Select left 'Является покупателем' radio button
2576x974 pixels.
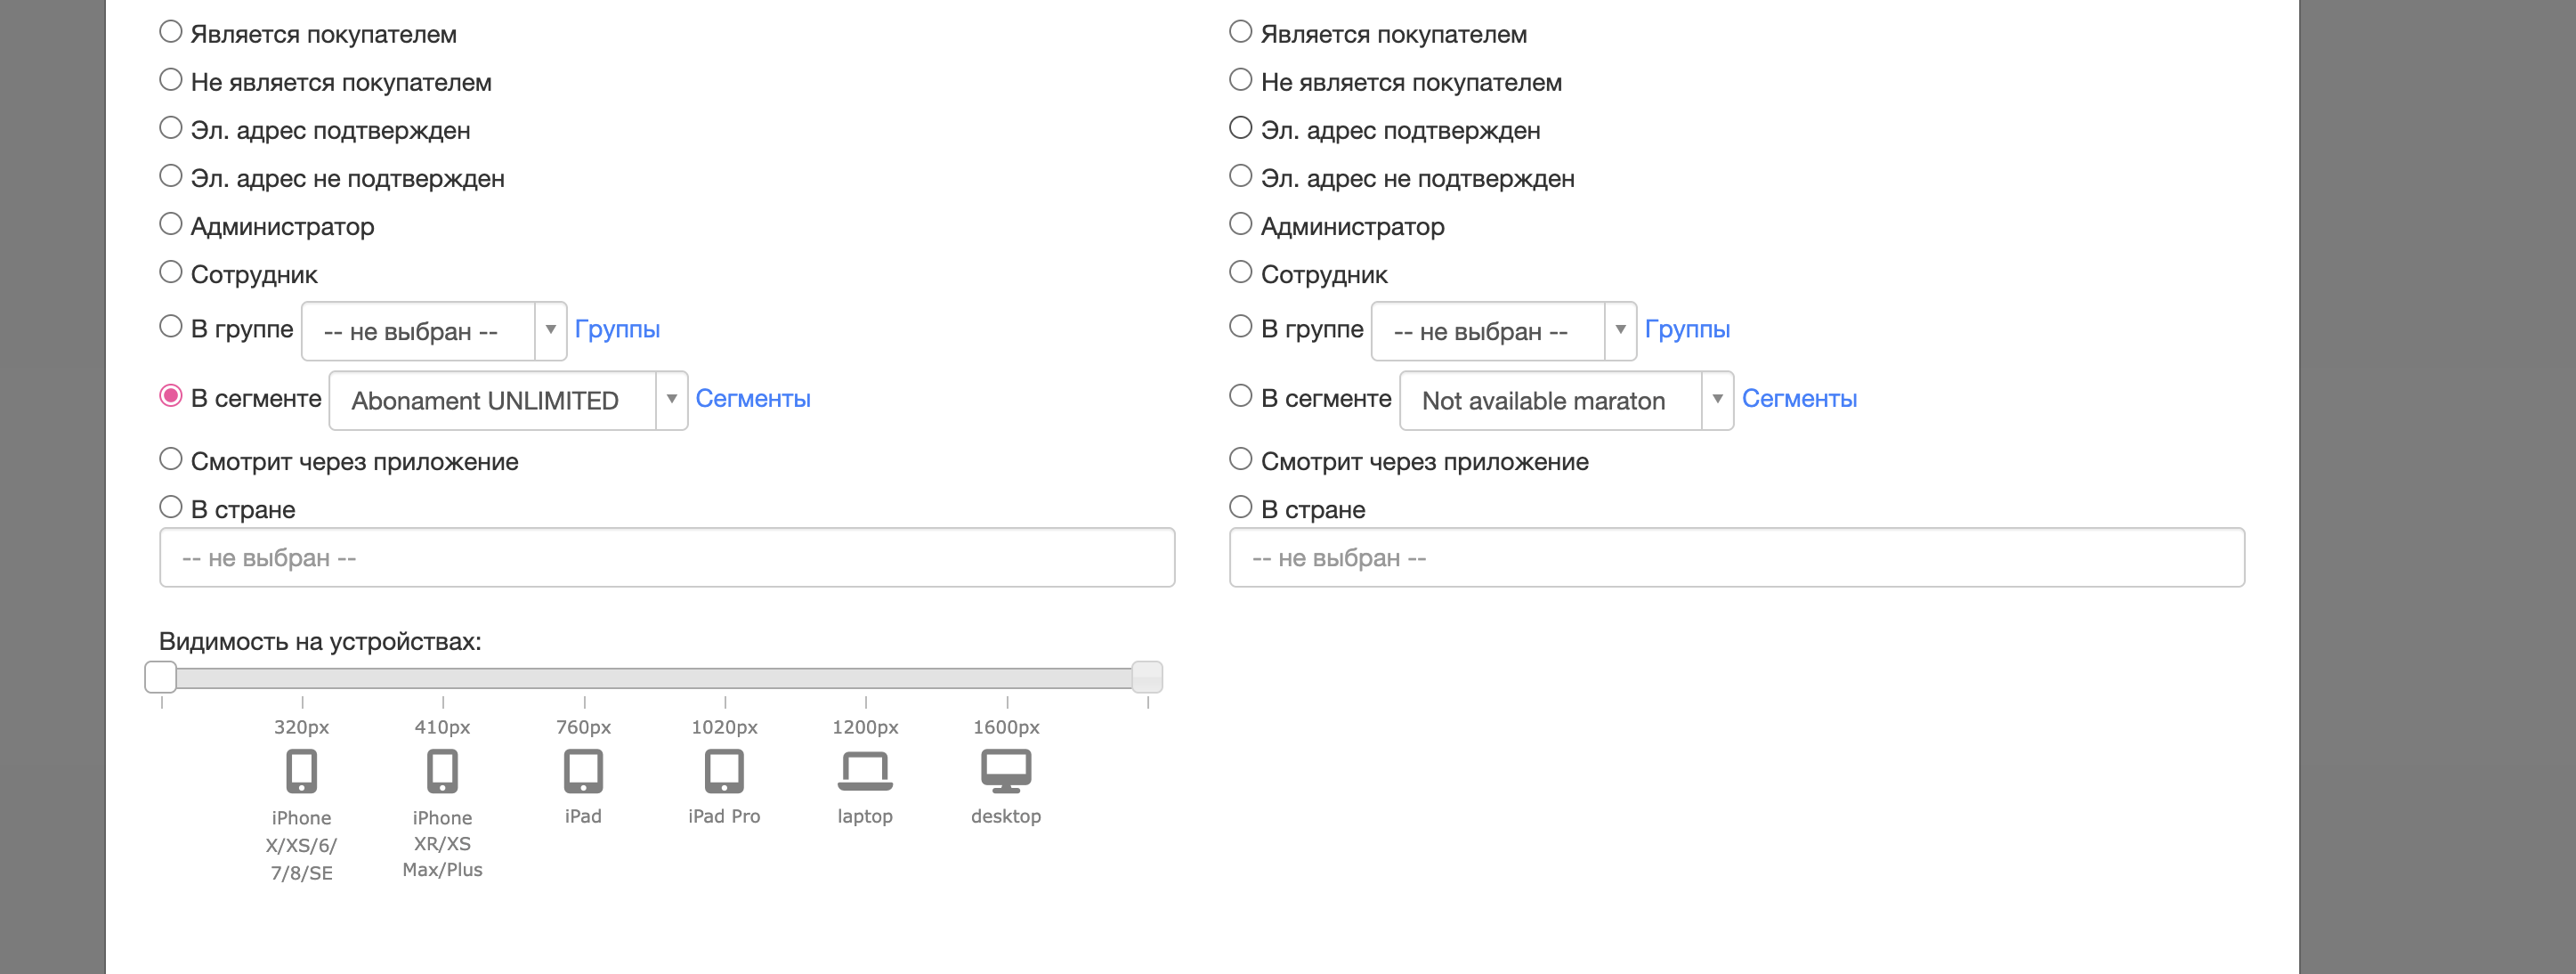171,32
